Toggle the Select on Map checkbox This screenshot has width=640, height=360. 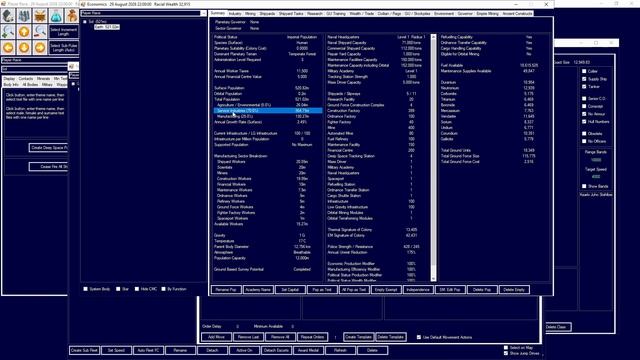pos(506,348)
